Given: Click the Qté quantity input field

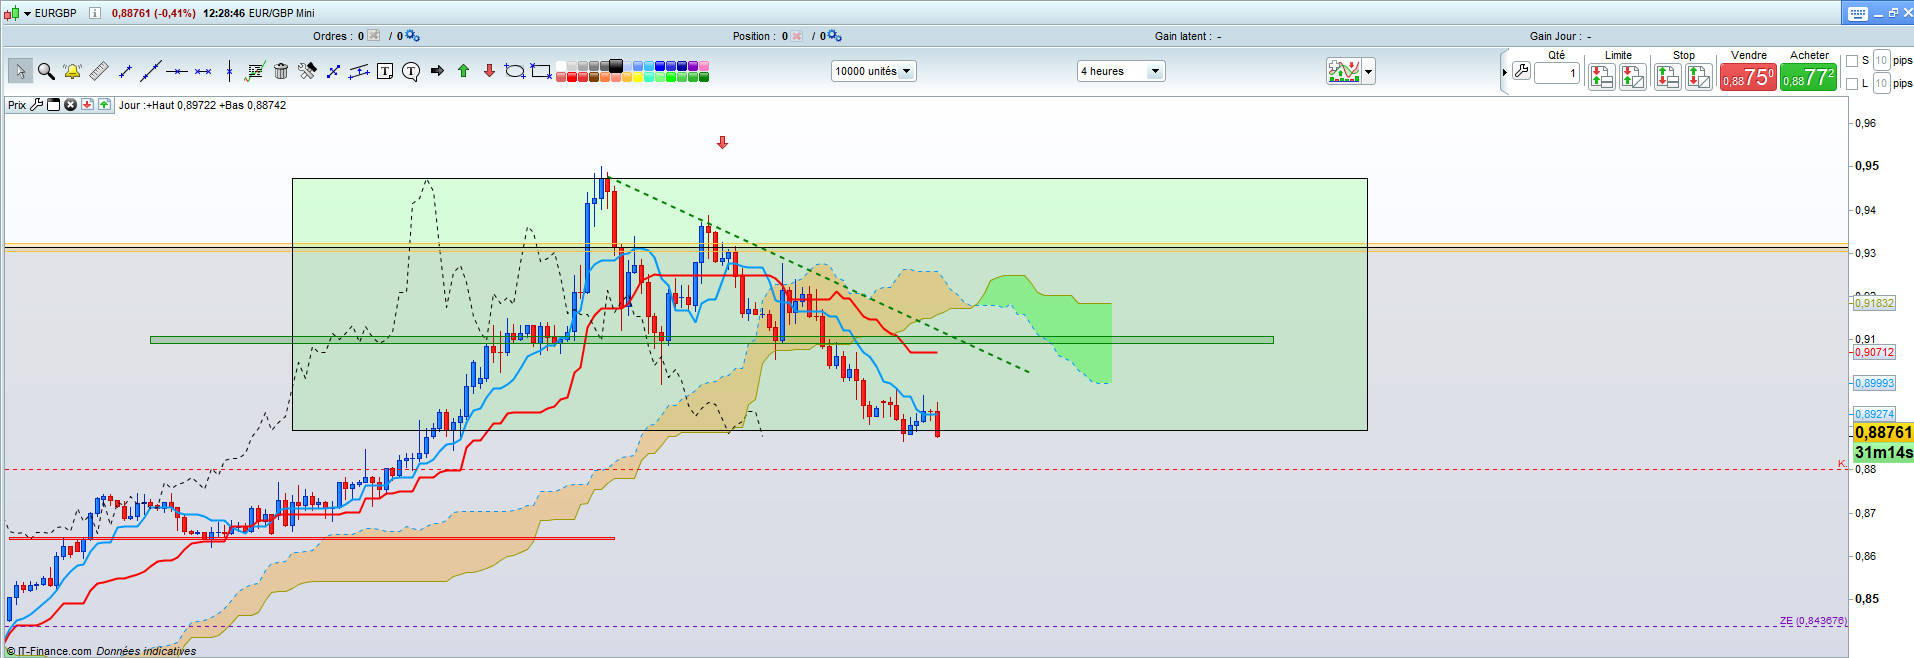Looking at the screenshot, I should click(1556, 73).
